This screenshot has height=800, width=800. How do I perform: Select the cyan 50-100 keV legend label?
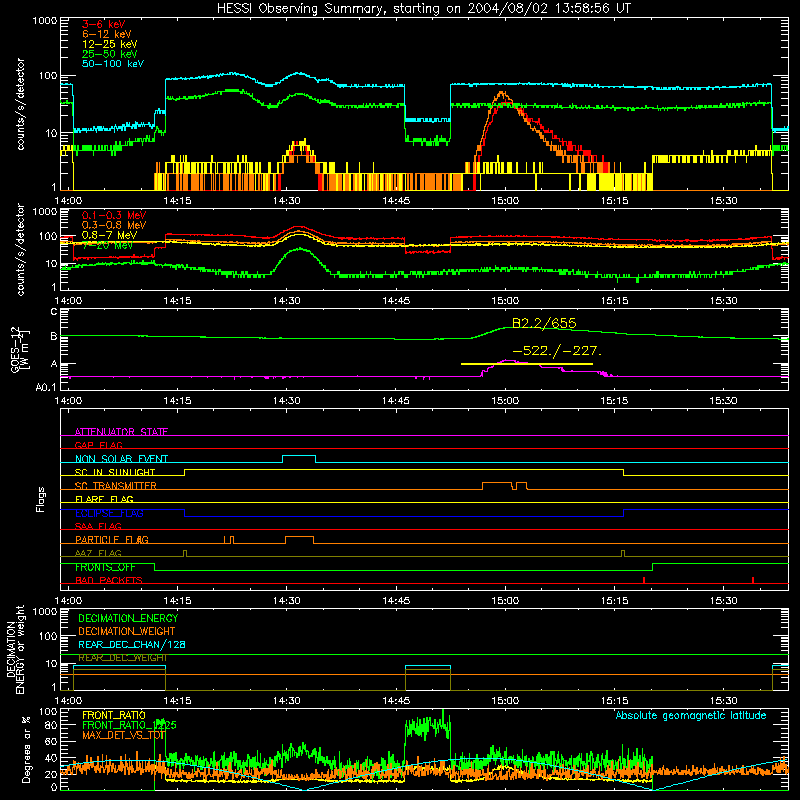112,63
